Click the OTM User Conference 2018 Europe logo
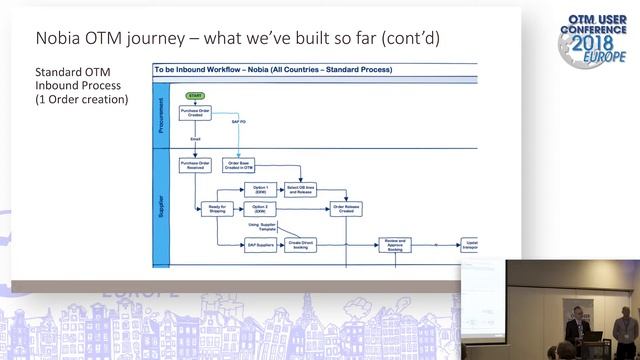The height and width of the screenshot is (360, 640). [x=593, y=41]
